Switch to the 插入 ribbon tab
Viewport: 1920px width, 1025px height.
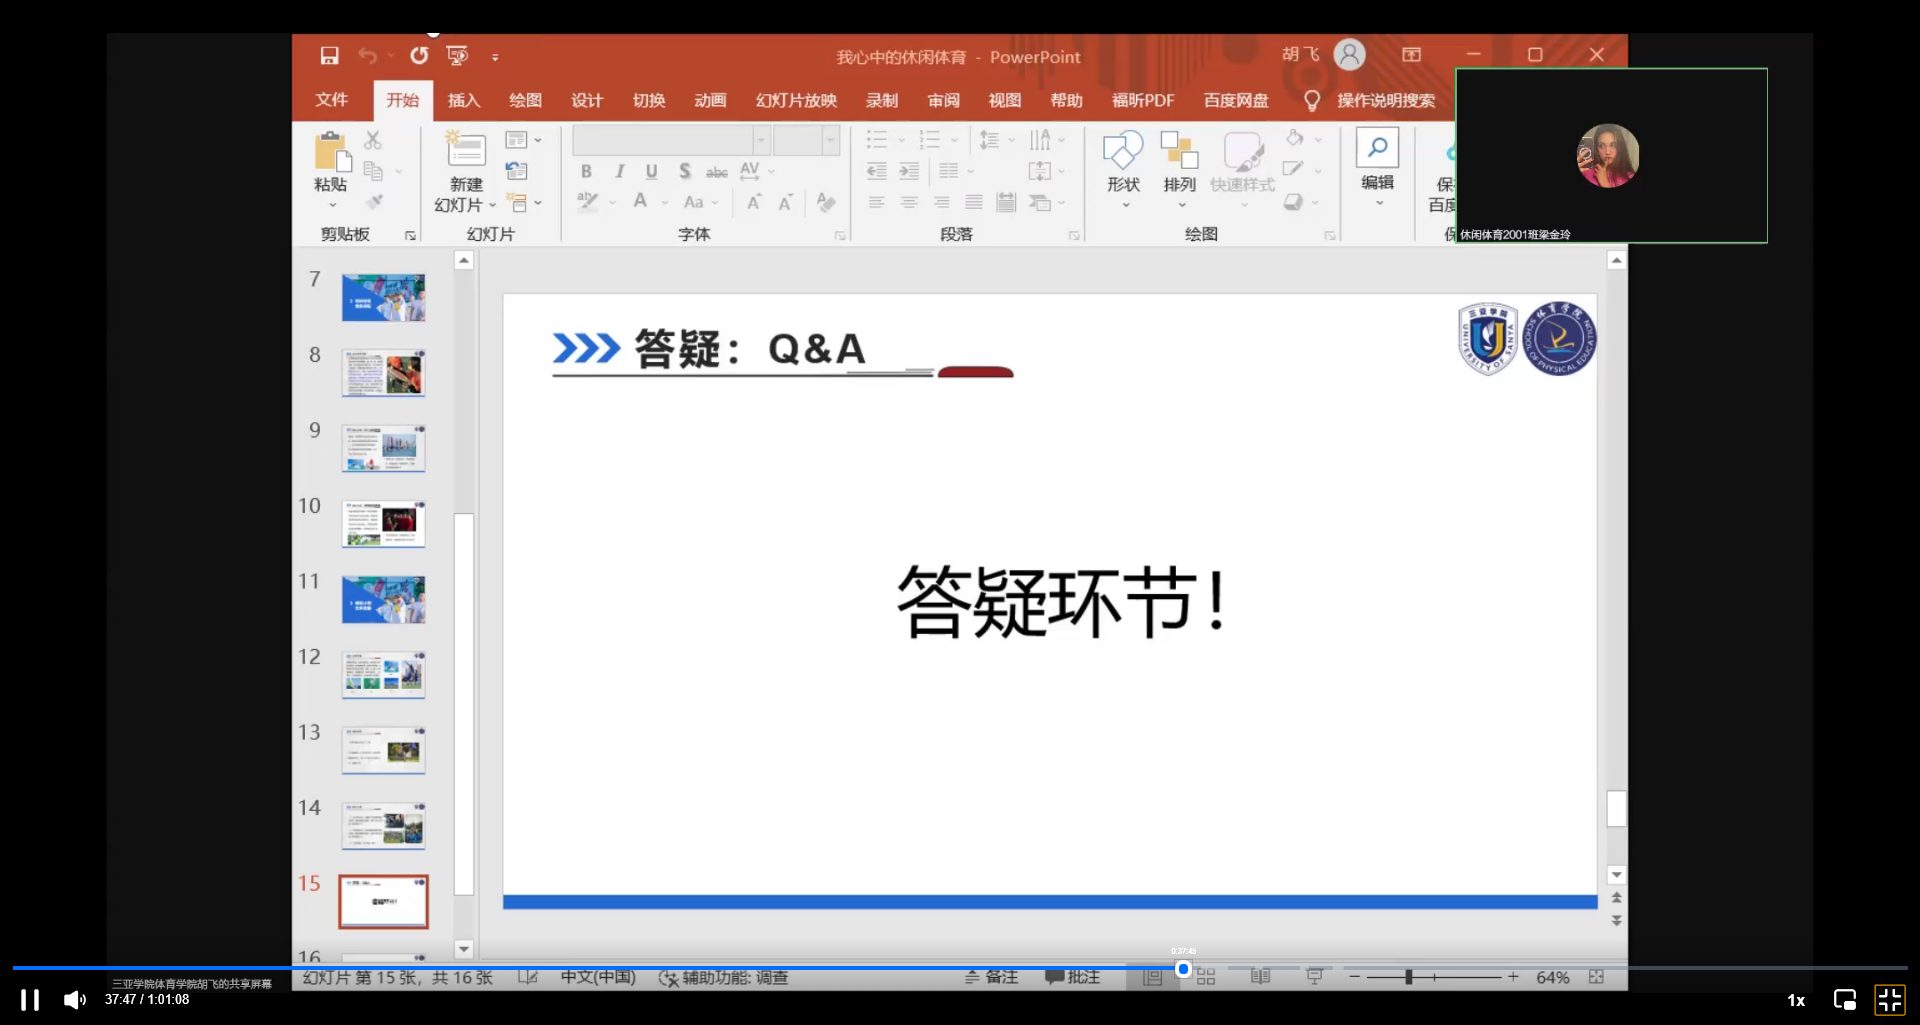(464, 100)
